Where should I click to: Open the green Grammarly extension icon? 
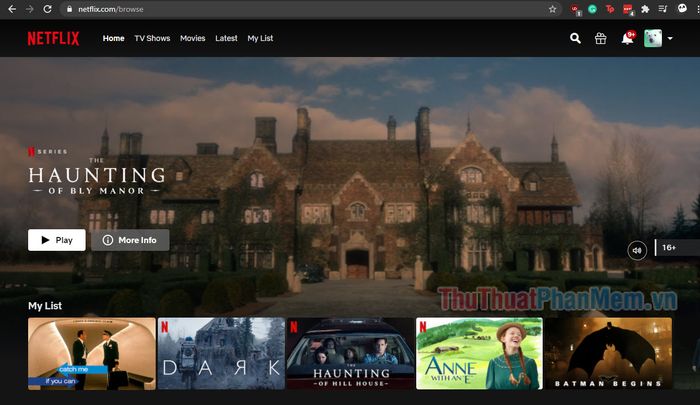(592, 9)
